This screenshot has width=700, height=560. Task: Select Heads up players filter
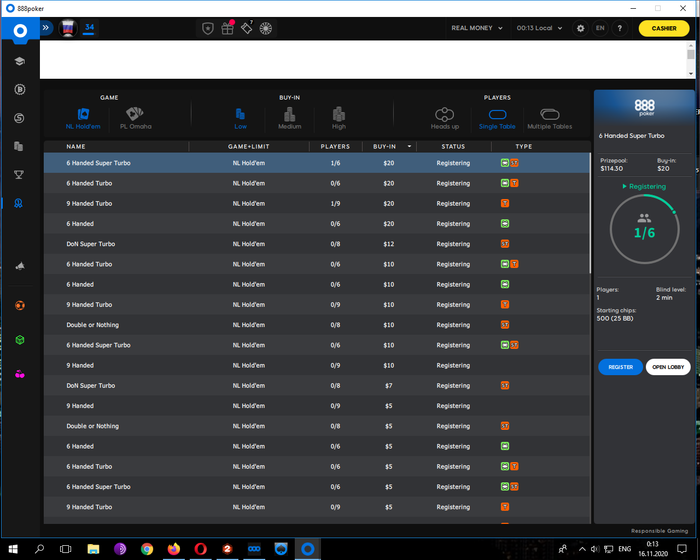tap(445, 119)
